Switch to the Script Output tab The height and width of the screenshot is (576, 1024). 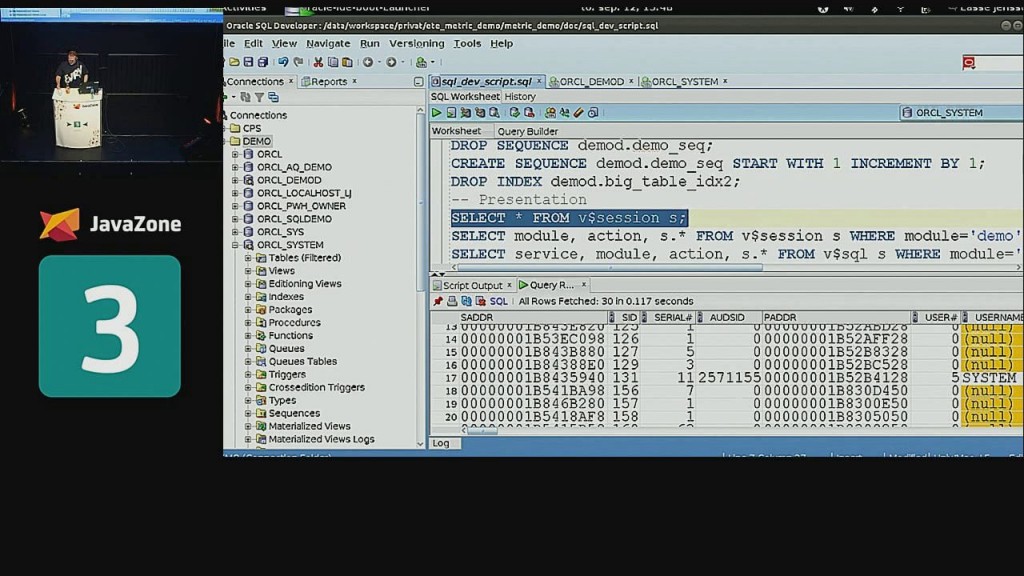click(471, 285)
